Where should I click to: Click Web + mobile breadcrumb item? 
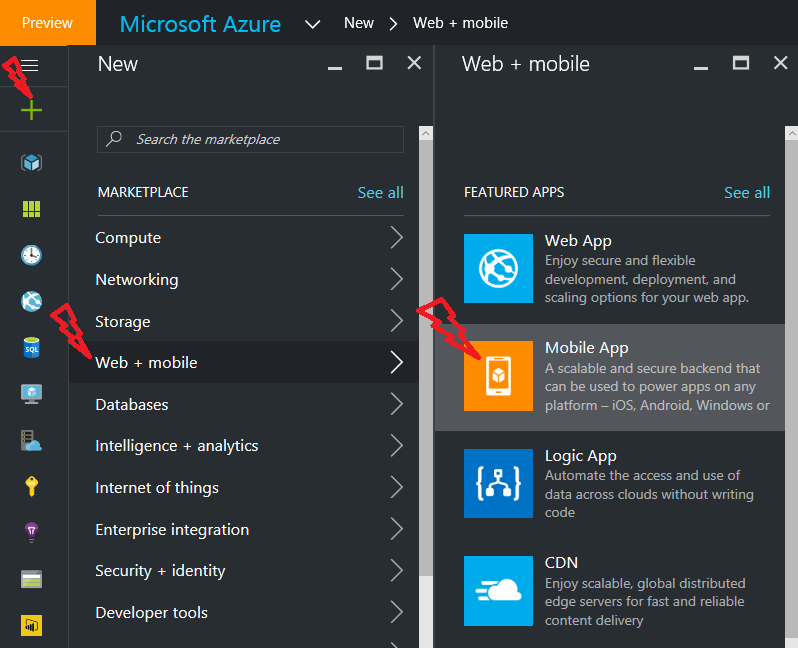(460, 23)
